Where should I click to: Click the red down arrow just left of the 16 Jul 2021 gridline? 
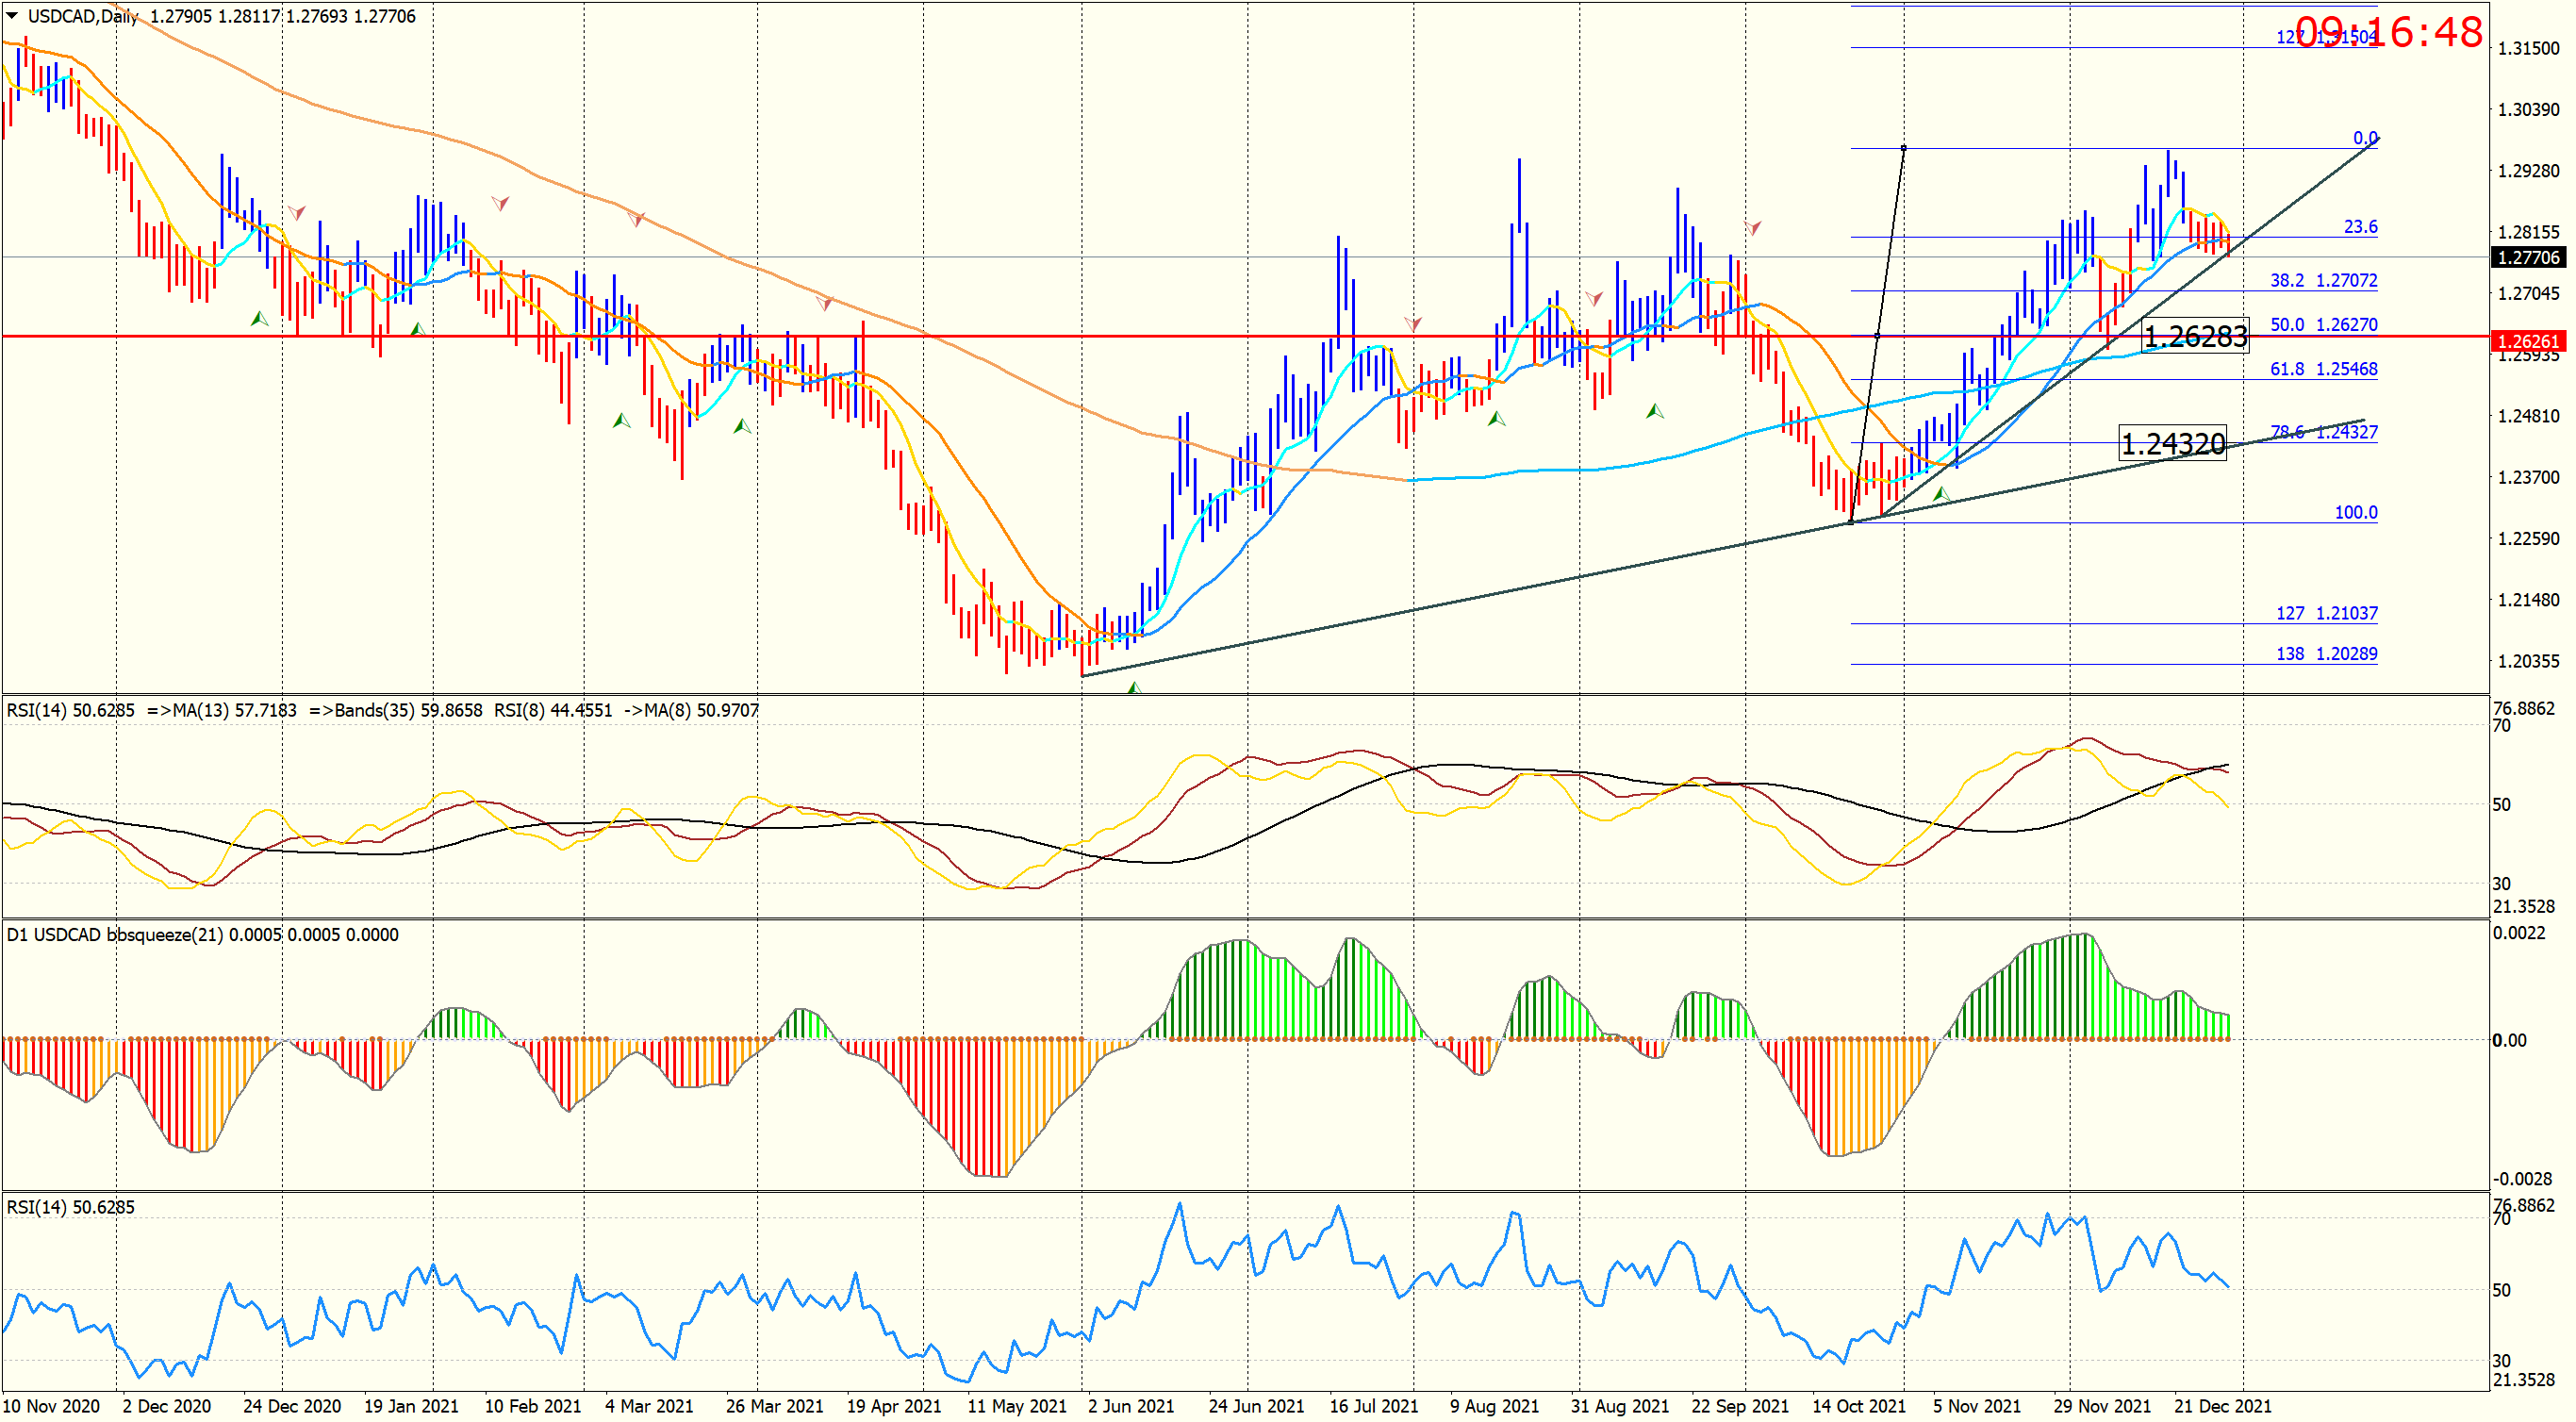[x=1412, y=323]
